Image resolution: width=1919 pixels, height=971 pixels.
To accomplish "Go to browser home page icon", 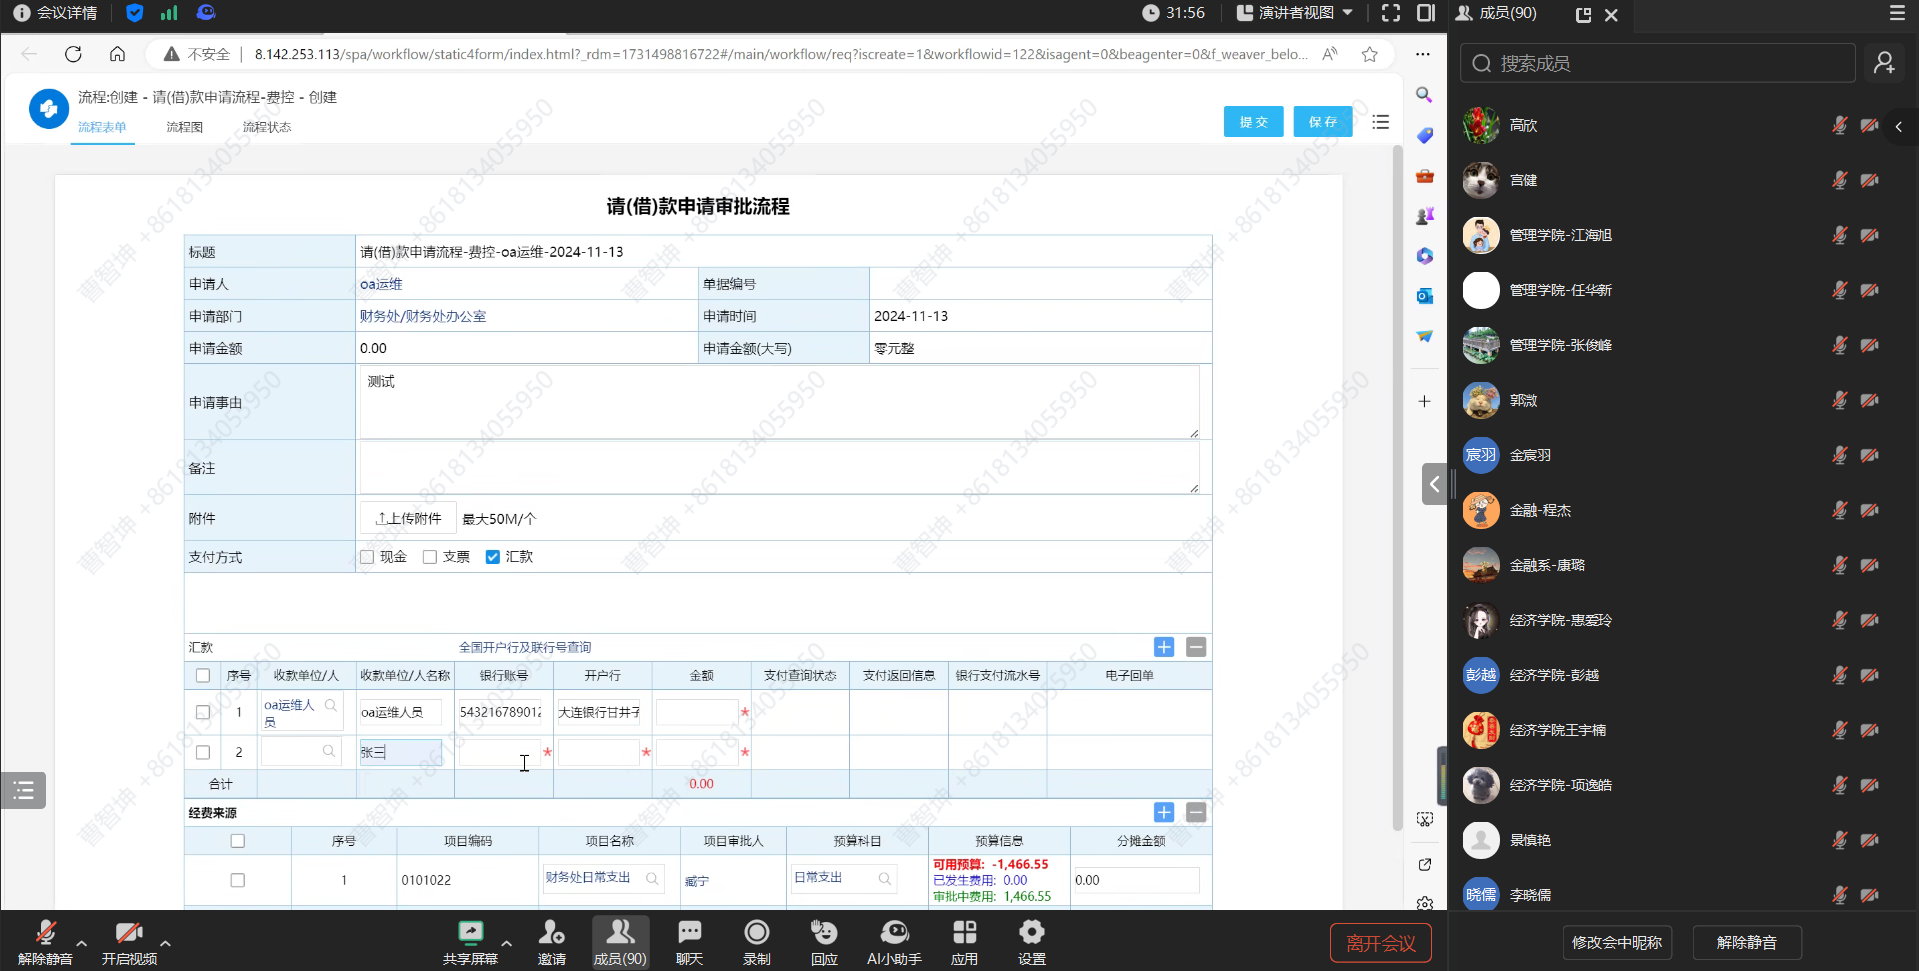I will (x=117, y=54).
